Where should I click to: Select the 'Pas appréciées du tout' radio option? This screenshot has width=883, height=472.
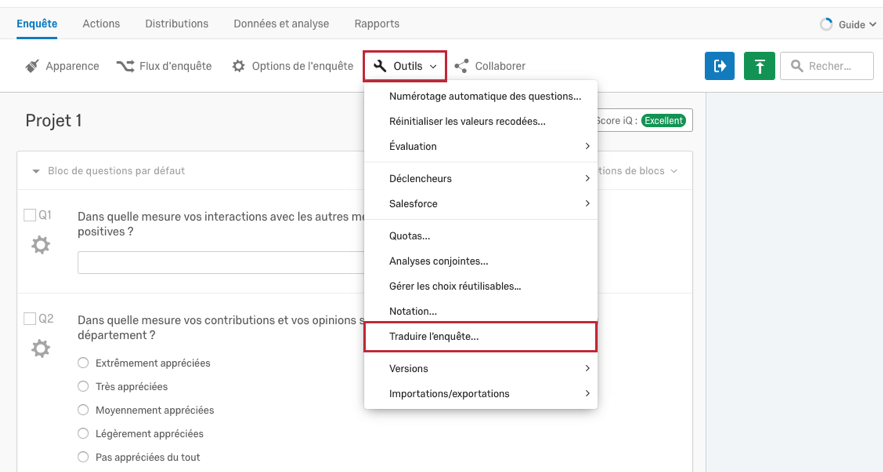pyautogui.click(x=84, y=457)
